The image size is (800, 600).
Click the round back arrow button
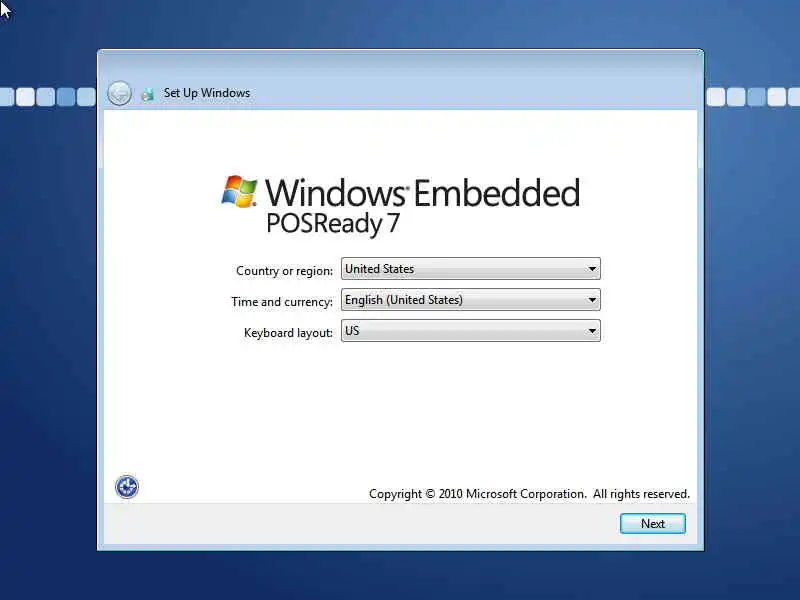119,93
